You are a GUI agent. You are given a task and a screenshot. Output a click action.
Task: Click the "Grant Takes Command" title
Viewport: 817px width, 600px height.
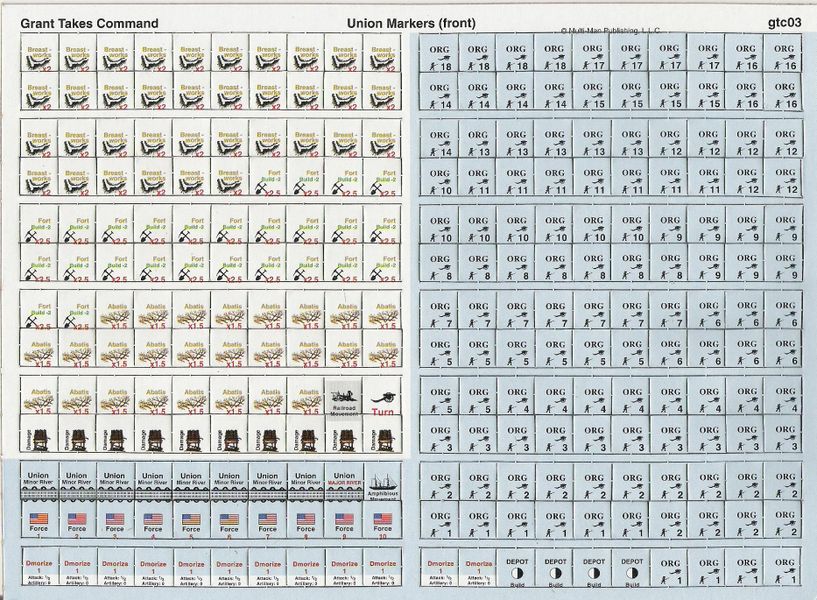89,23
